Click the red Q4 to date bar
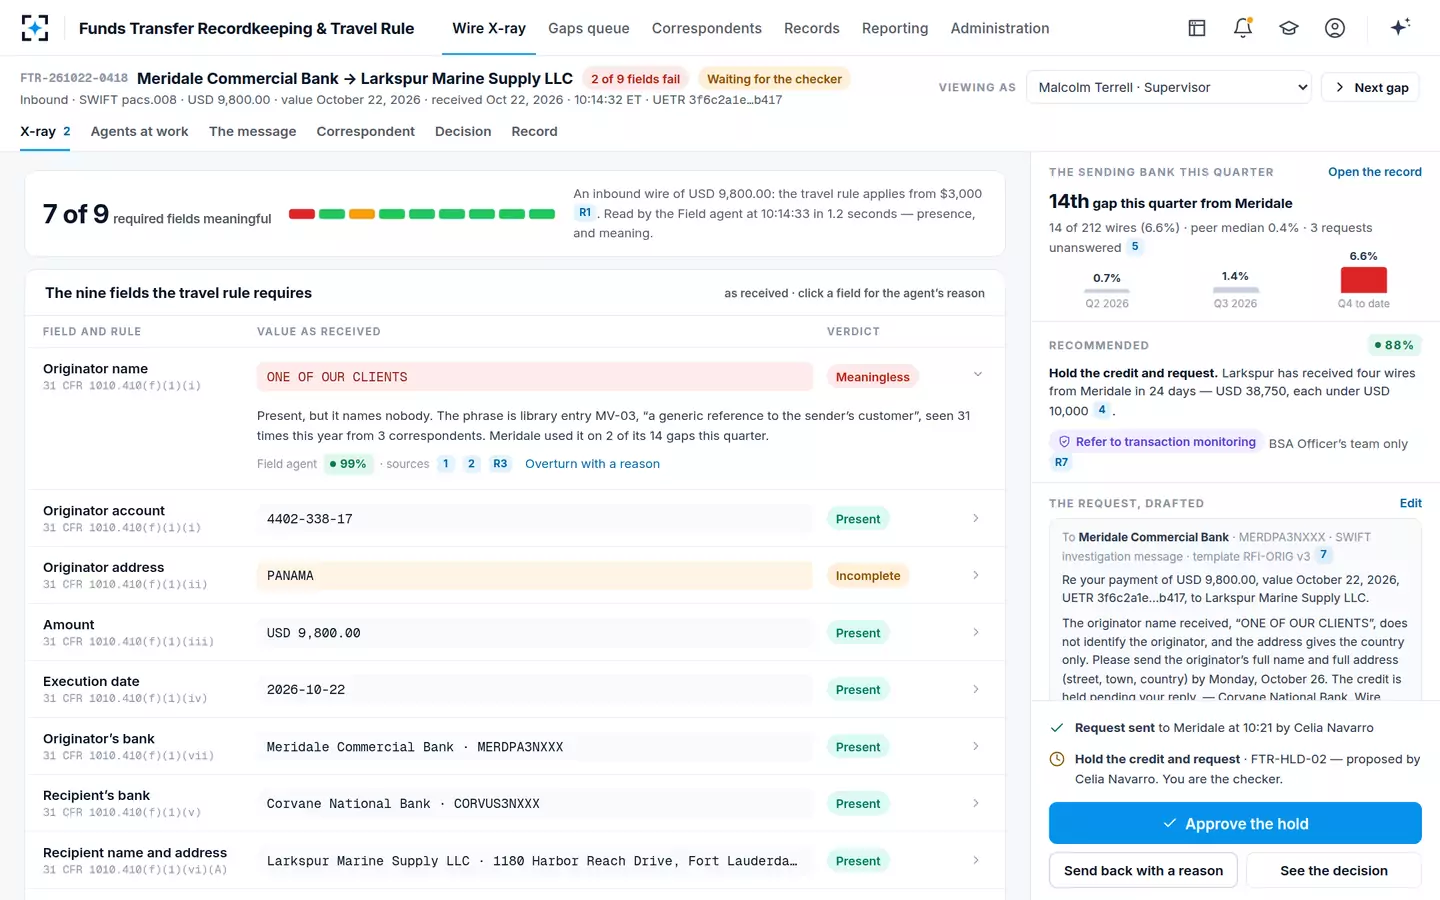This screenshot has width=1440, height=900. point(1363,280)
